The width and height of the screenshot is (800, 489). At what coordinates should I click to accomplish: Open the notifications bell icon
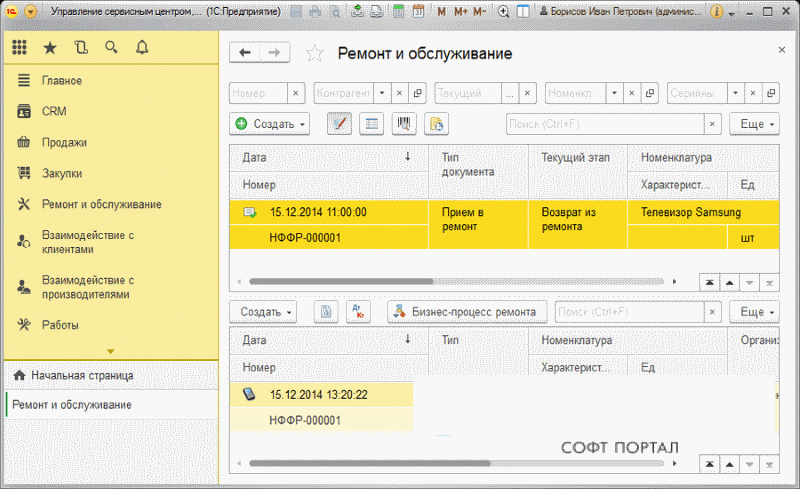click(x=142, y=47)
